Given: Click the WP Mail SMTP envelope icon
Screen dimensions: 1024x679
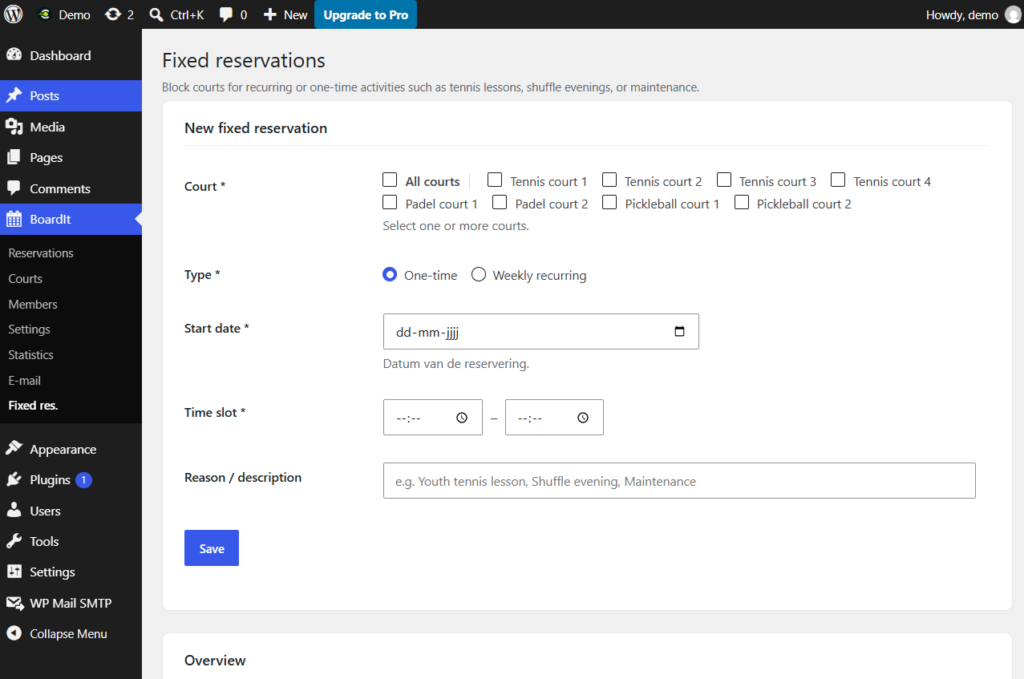Looking at the screenshot, I should [x=14, y=603].
